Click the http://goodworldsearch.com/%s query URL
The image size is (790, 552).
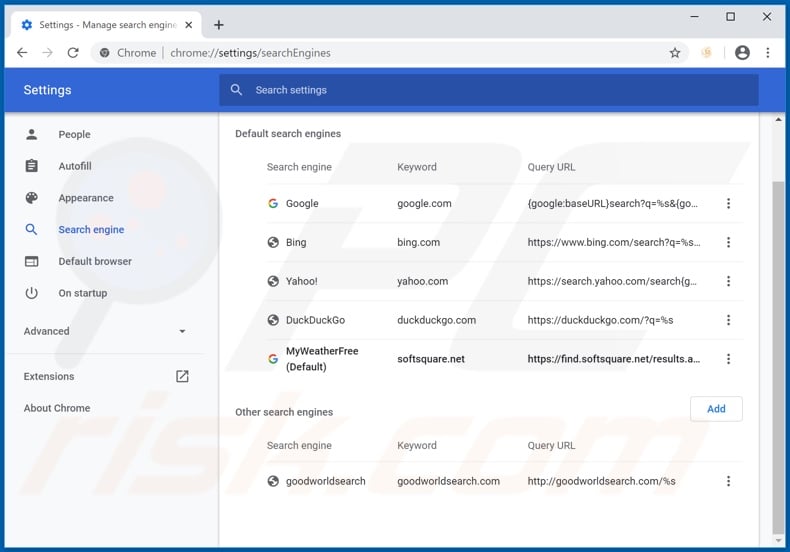[x=602, y=481]
